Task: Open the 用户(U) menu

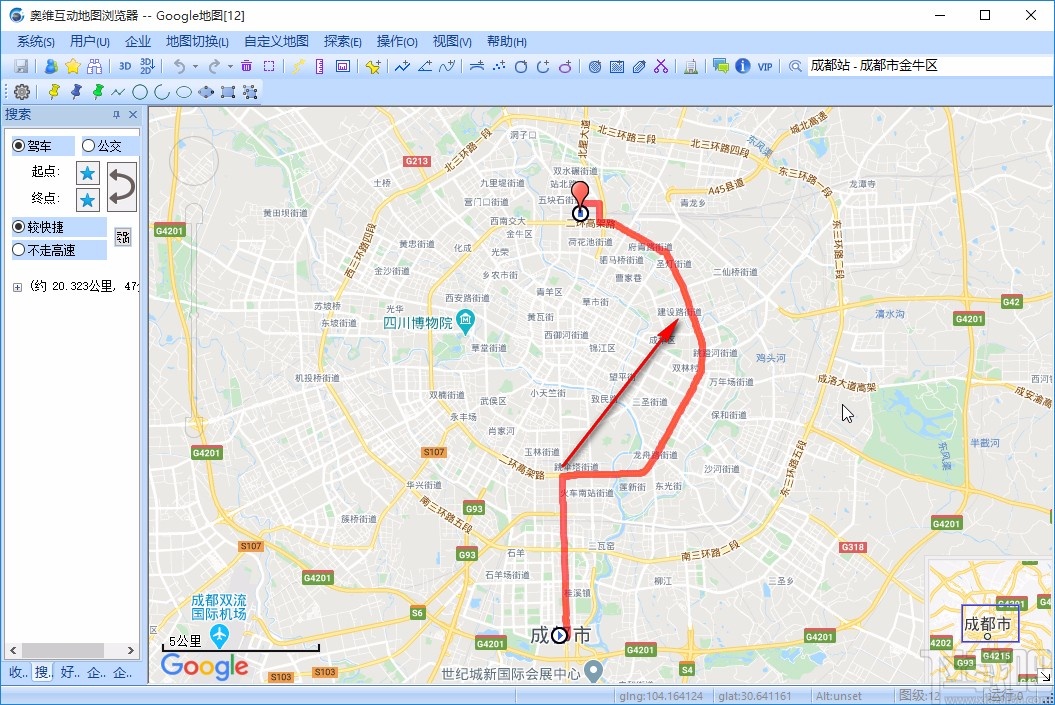Action: 89,42
